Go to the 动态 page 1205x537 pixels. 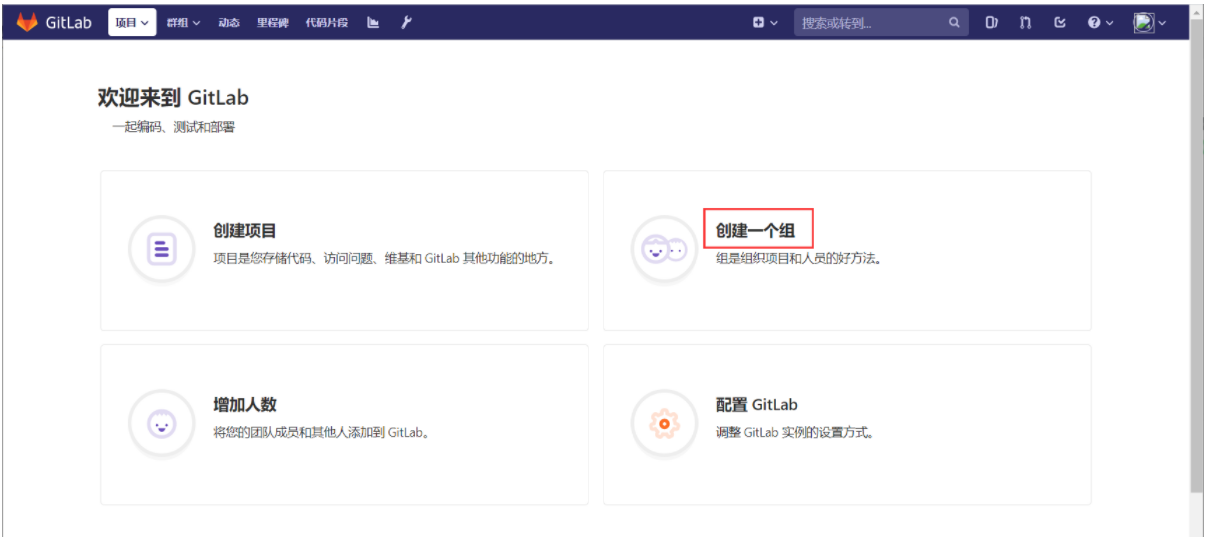coord(229,22)
